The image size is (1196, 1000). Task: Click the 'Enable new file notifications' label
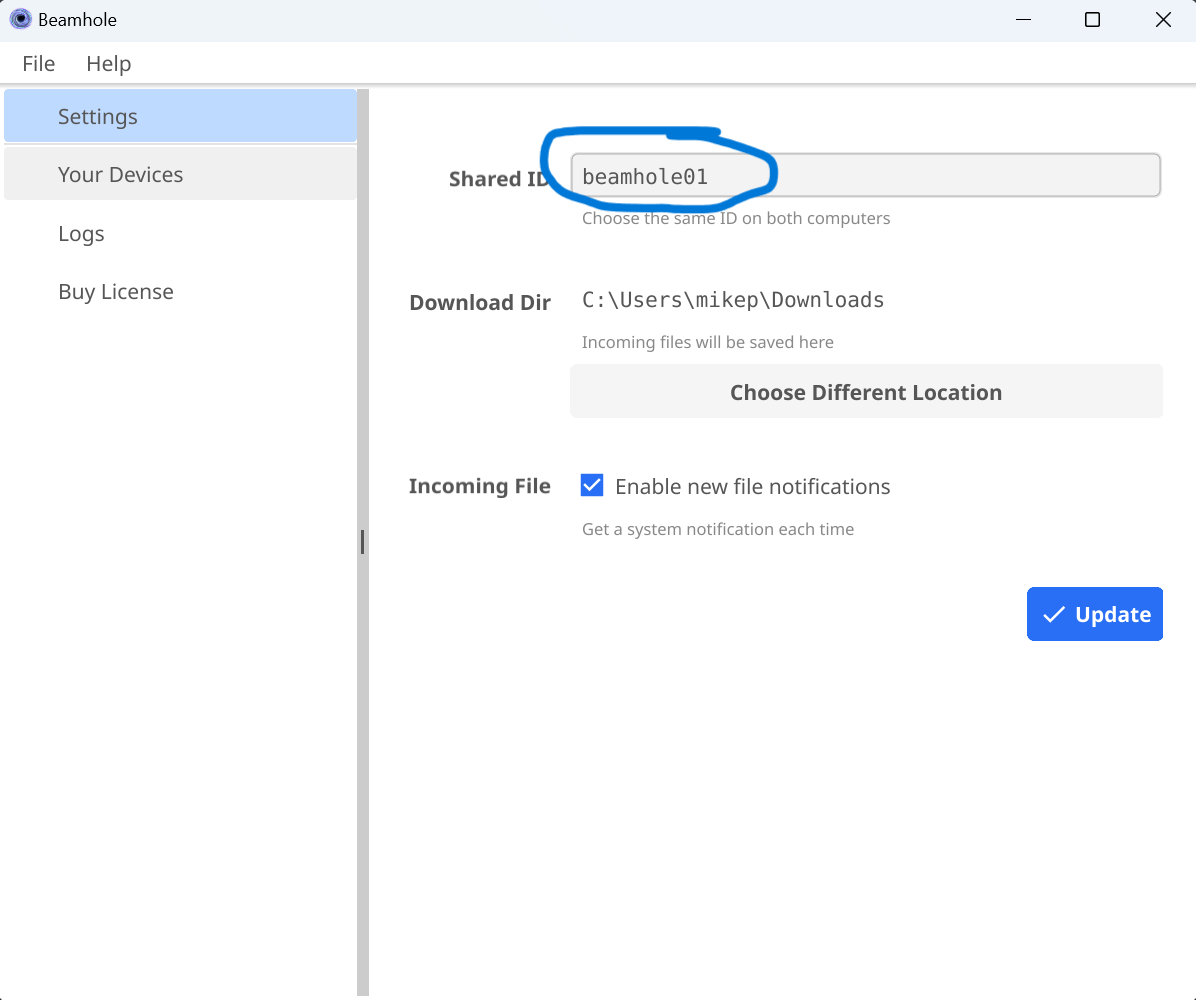click(752, 486)
